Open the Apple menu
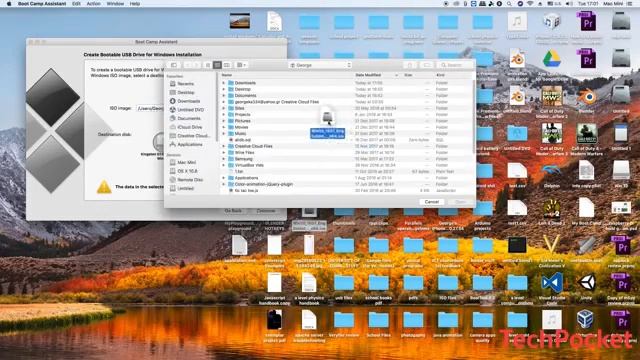 coord(9,4)
